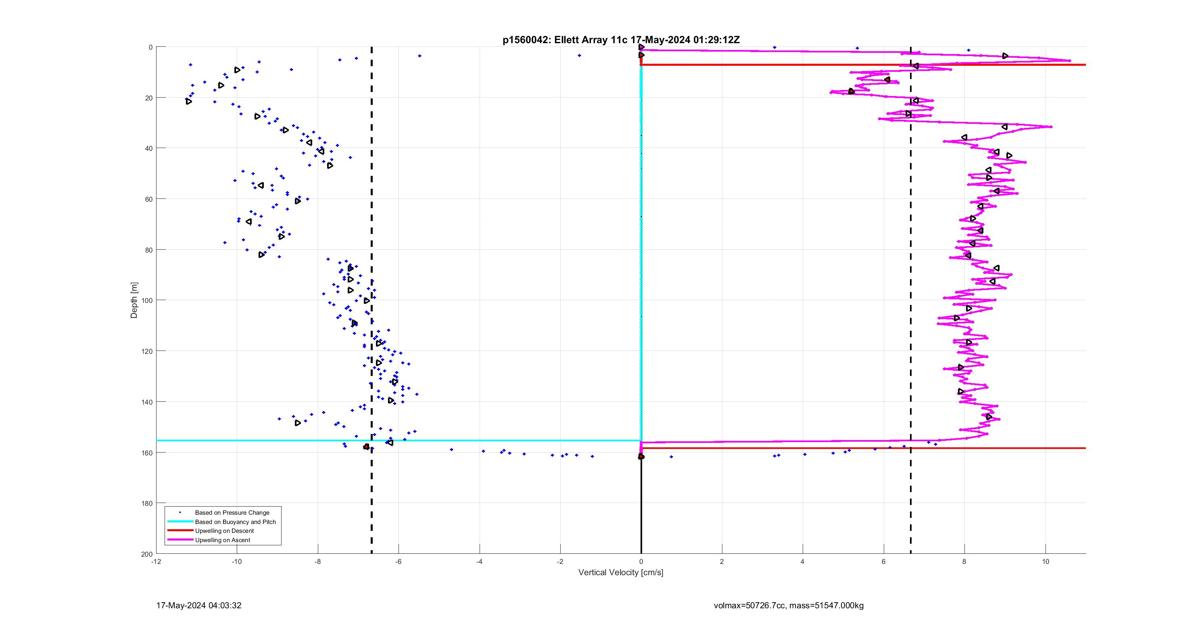1200x622 pixels.
Task: Click depth-axis tick label '180'
Action: (x=146, y=503)
